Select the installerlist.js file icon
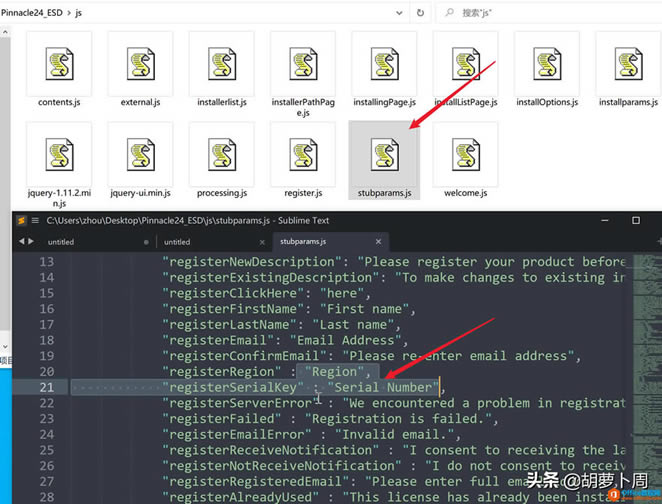The image size is (662, 504). click(x=222, y=64)
